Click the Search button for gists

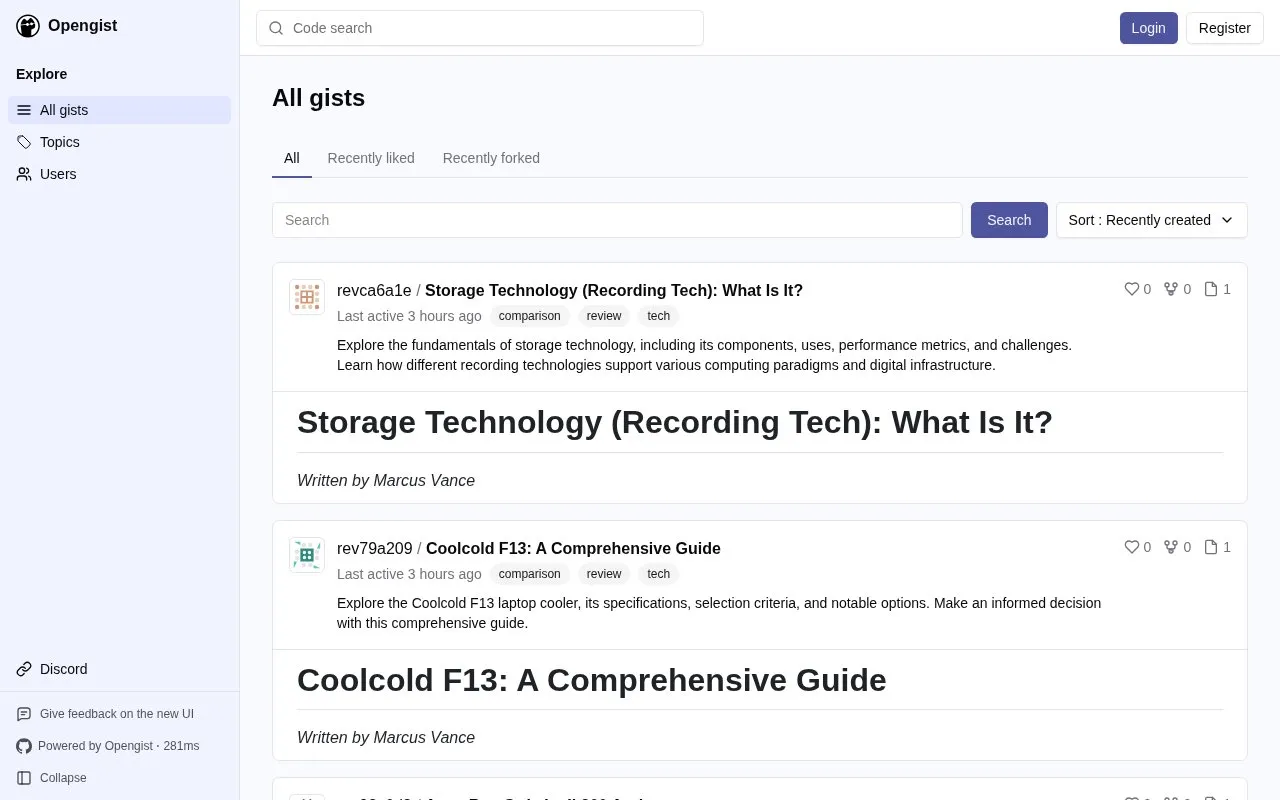[1009, 220]
